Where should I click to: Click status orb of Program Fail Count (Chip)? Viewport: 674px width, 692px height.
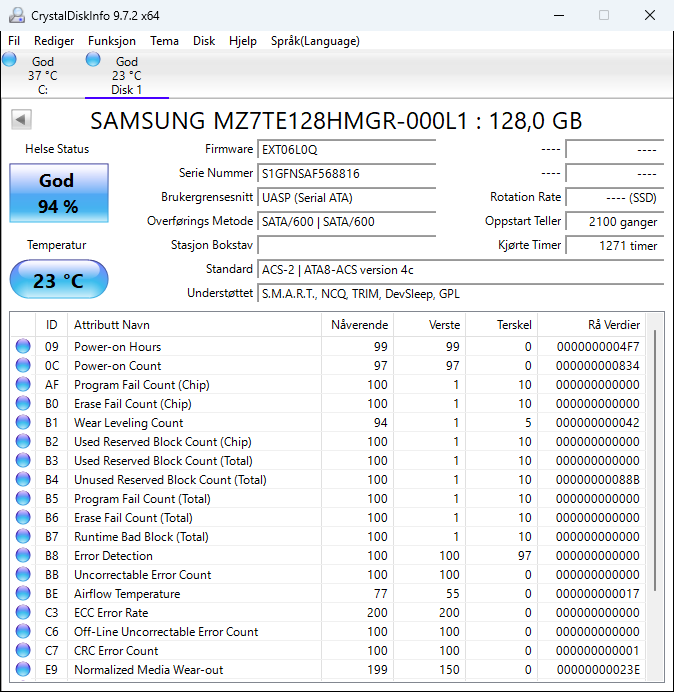pos(23,384)
